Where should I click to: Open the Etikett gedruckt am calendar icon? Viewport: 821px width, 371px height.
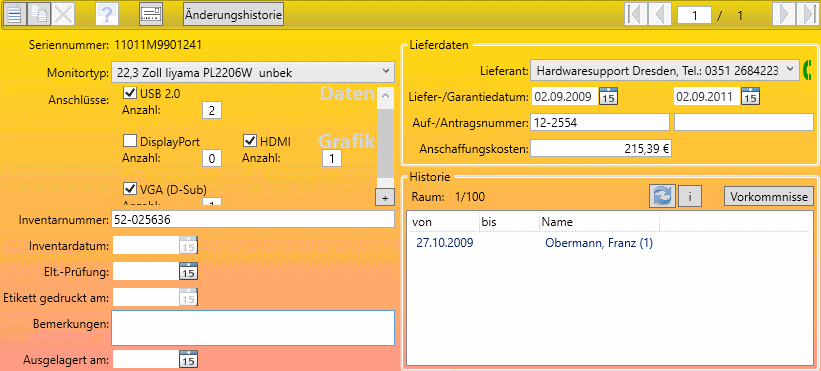188,297
